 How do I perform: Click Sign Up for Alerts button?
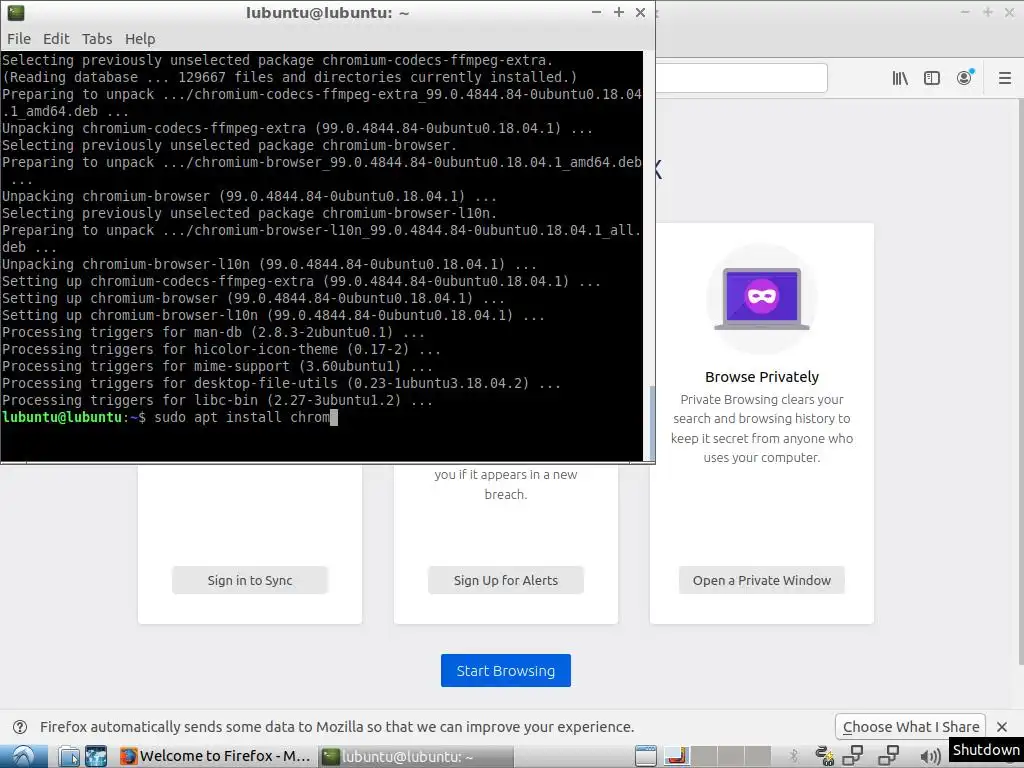click(505, 580)
